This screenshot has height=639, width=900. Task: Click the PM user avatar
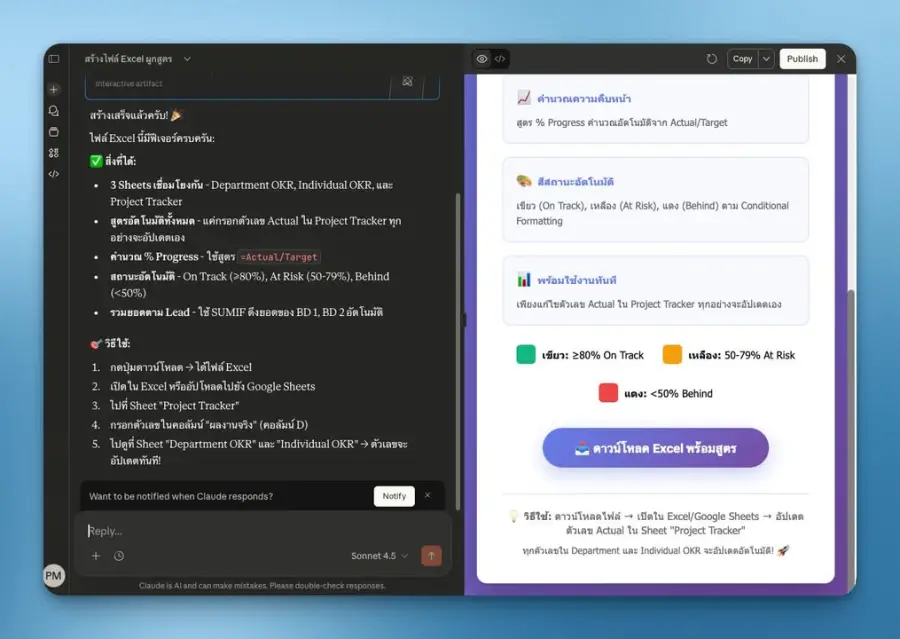tap(53, 575)
